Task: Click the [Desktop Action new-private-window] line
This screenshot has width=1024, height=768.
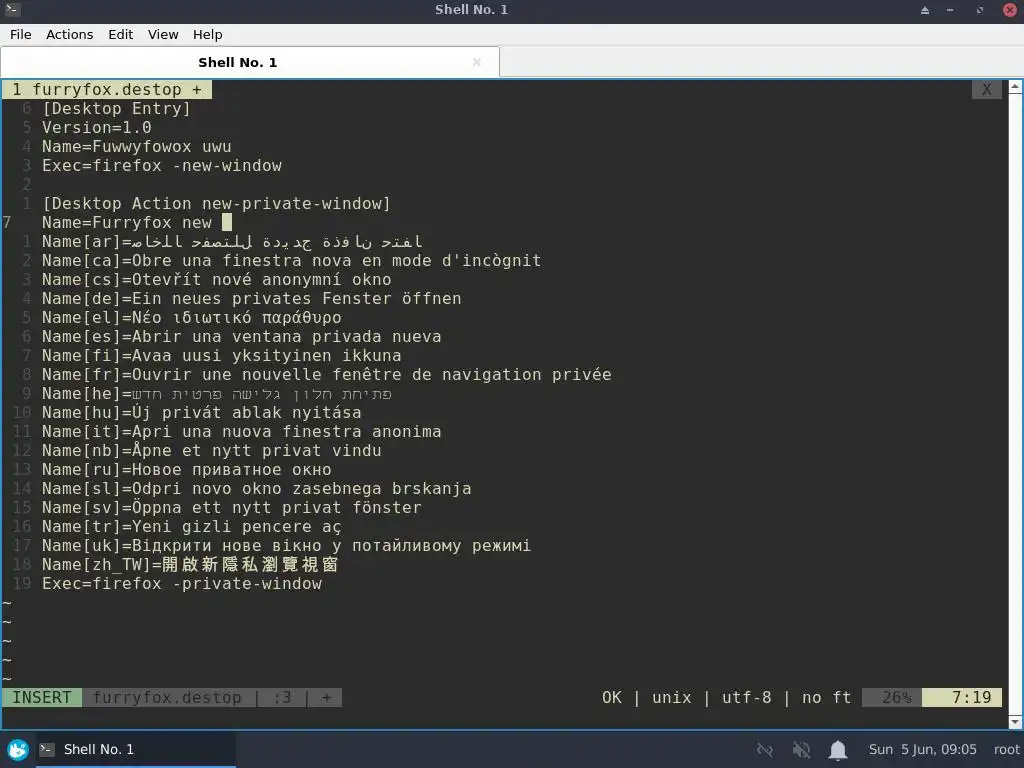Action: tap(216, 204)
